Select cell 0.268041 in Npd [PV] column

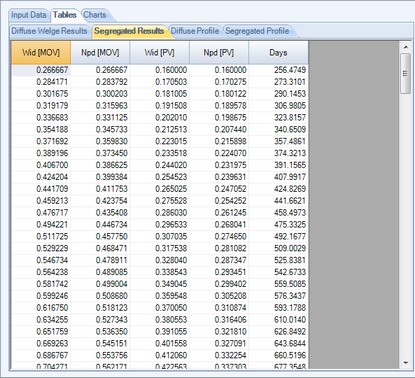pyautogui.click(x=219, y=225)
